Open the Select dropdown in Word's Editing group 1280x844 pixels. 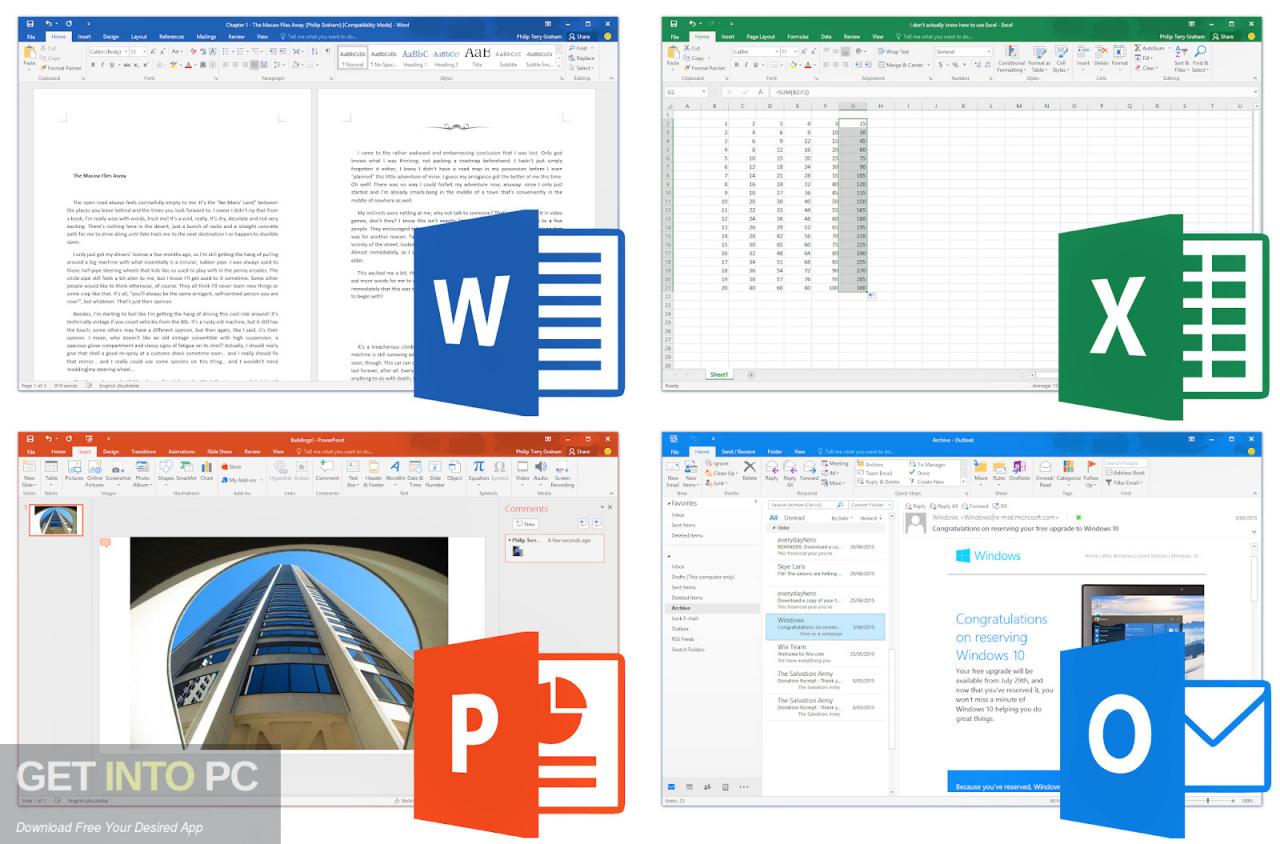582,68
